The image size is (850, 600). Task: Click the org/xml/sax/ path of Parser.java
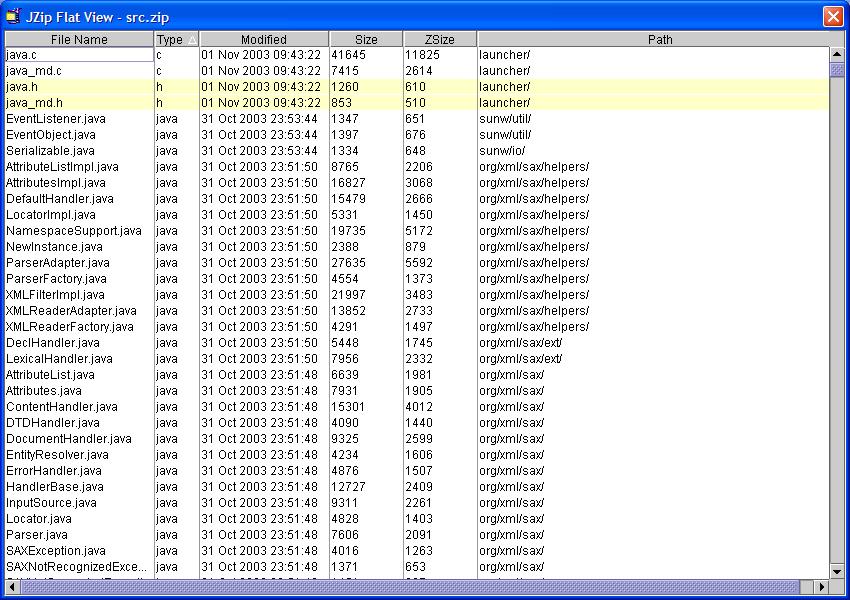tap(512, 534)
